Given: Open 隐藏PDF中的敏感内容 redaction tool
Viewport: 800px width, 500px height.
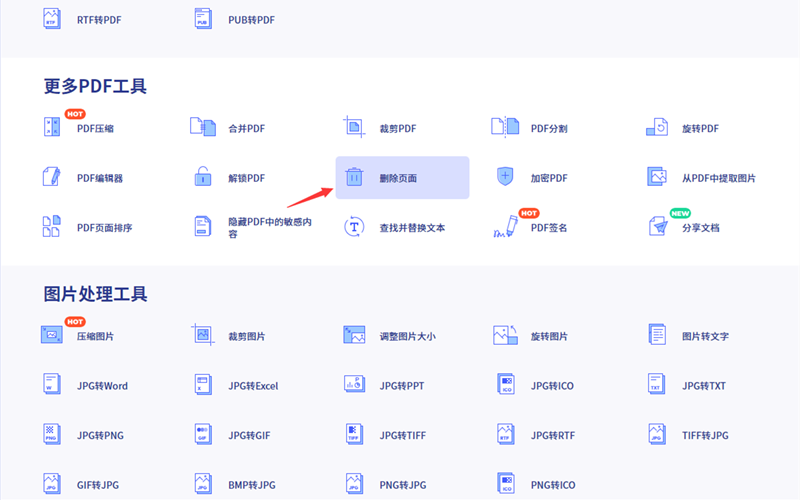Looking at the screenshot, I should [269, 227].
